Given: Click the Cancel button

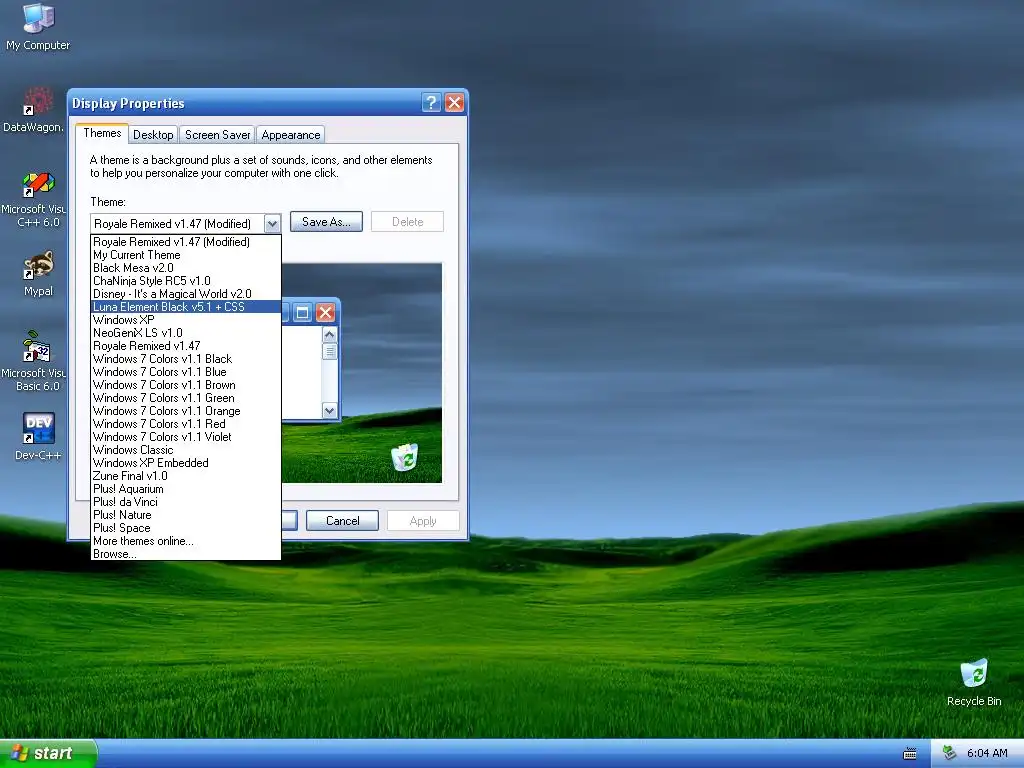Looking at the screenshot, I should coord(342,520).
